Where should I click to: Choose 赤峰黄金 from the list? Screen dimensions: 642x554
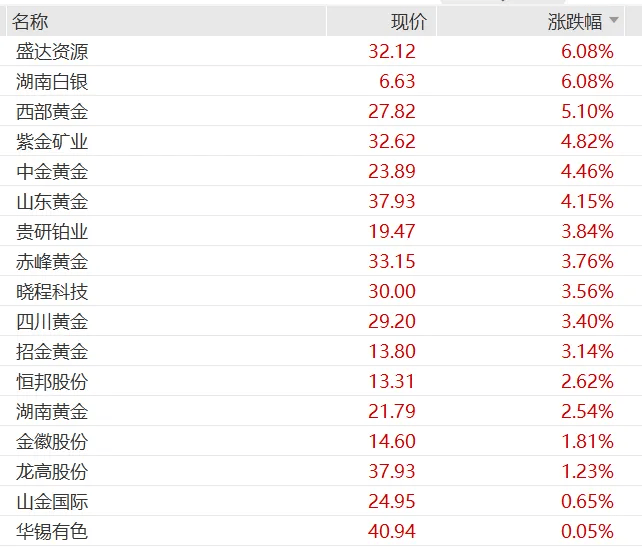(52, 261)
